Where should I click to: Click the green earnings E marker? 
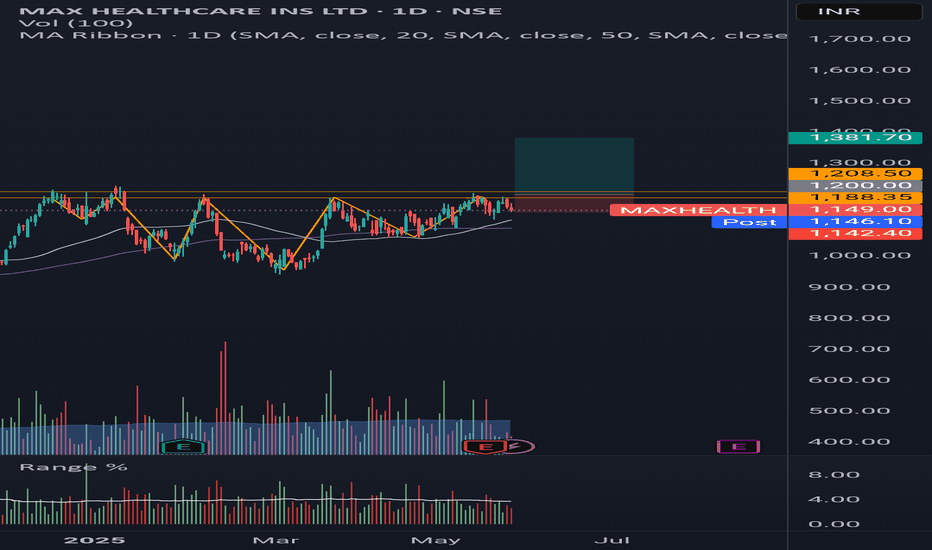[x=184, y=447]
